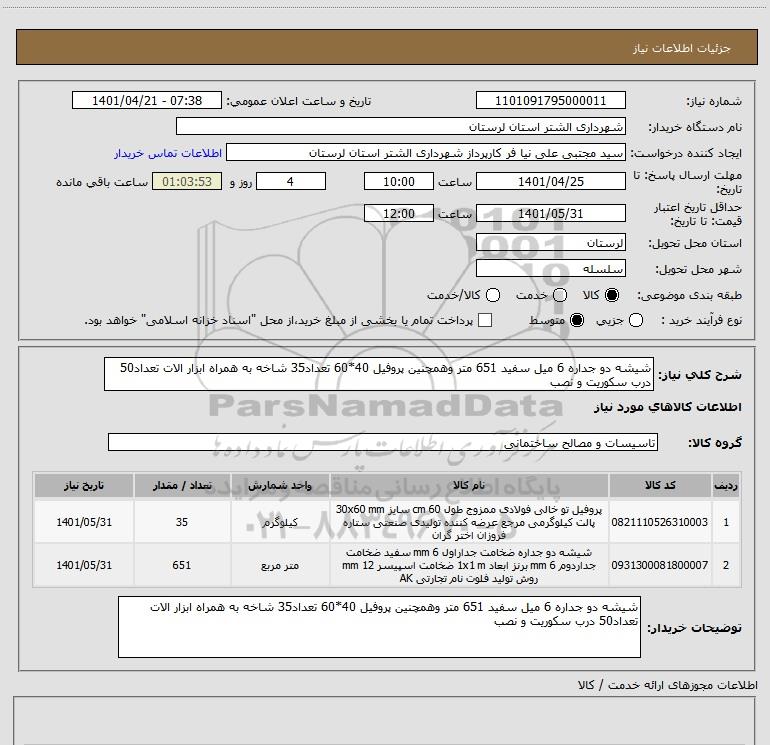The height and width of the screenshot is (745, 770).
Task: Select product code 0821110526310003
Action: (x=660, y=522)
